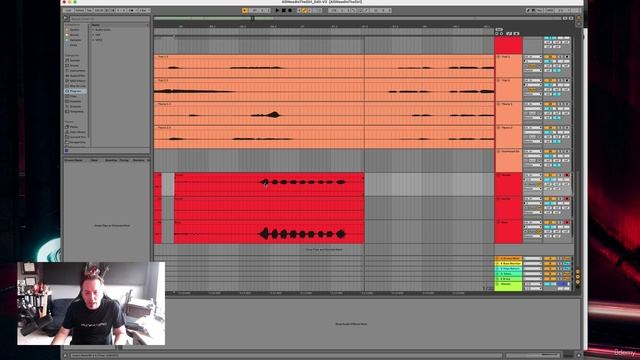Fold the second orange track
This screenshot has width=640, height=360.
[x=498, y=81]
